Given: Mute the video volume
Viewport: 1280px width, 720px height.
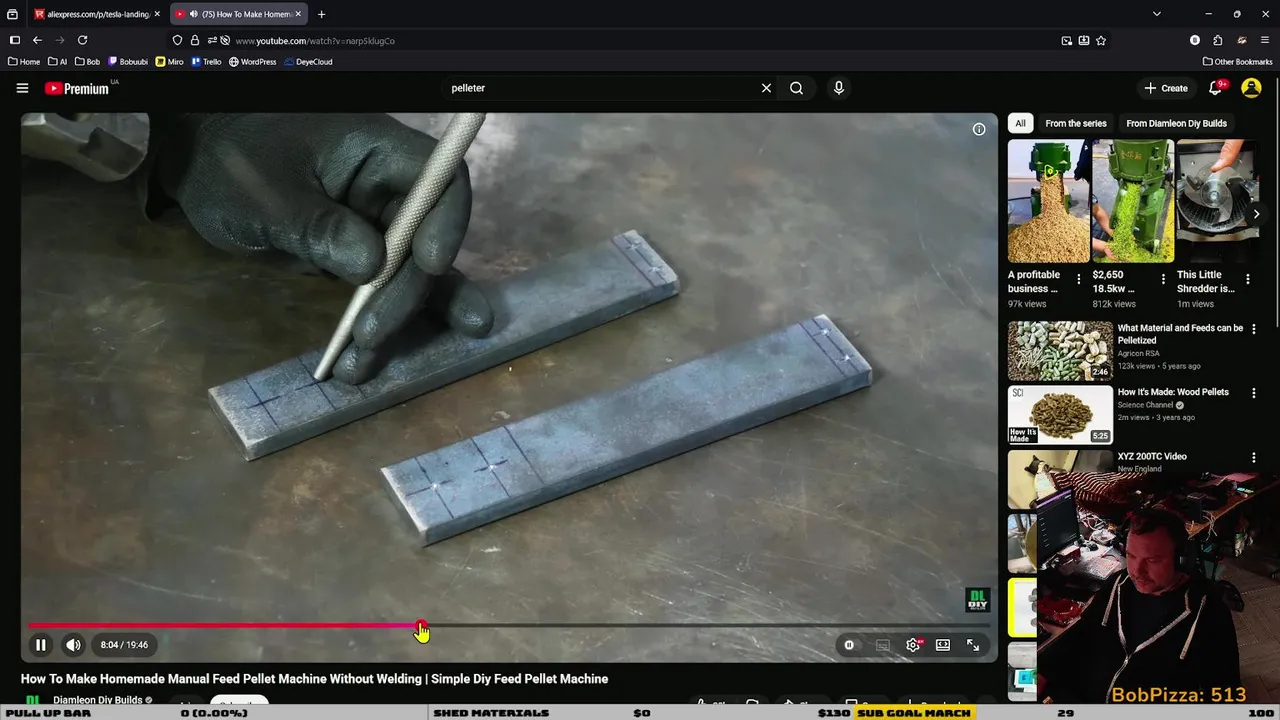Looking at the screenshot, I should 73,645.
